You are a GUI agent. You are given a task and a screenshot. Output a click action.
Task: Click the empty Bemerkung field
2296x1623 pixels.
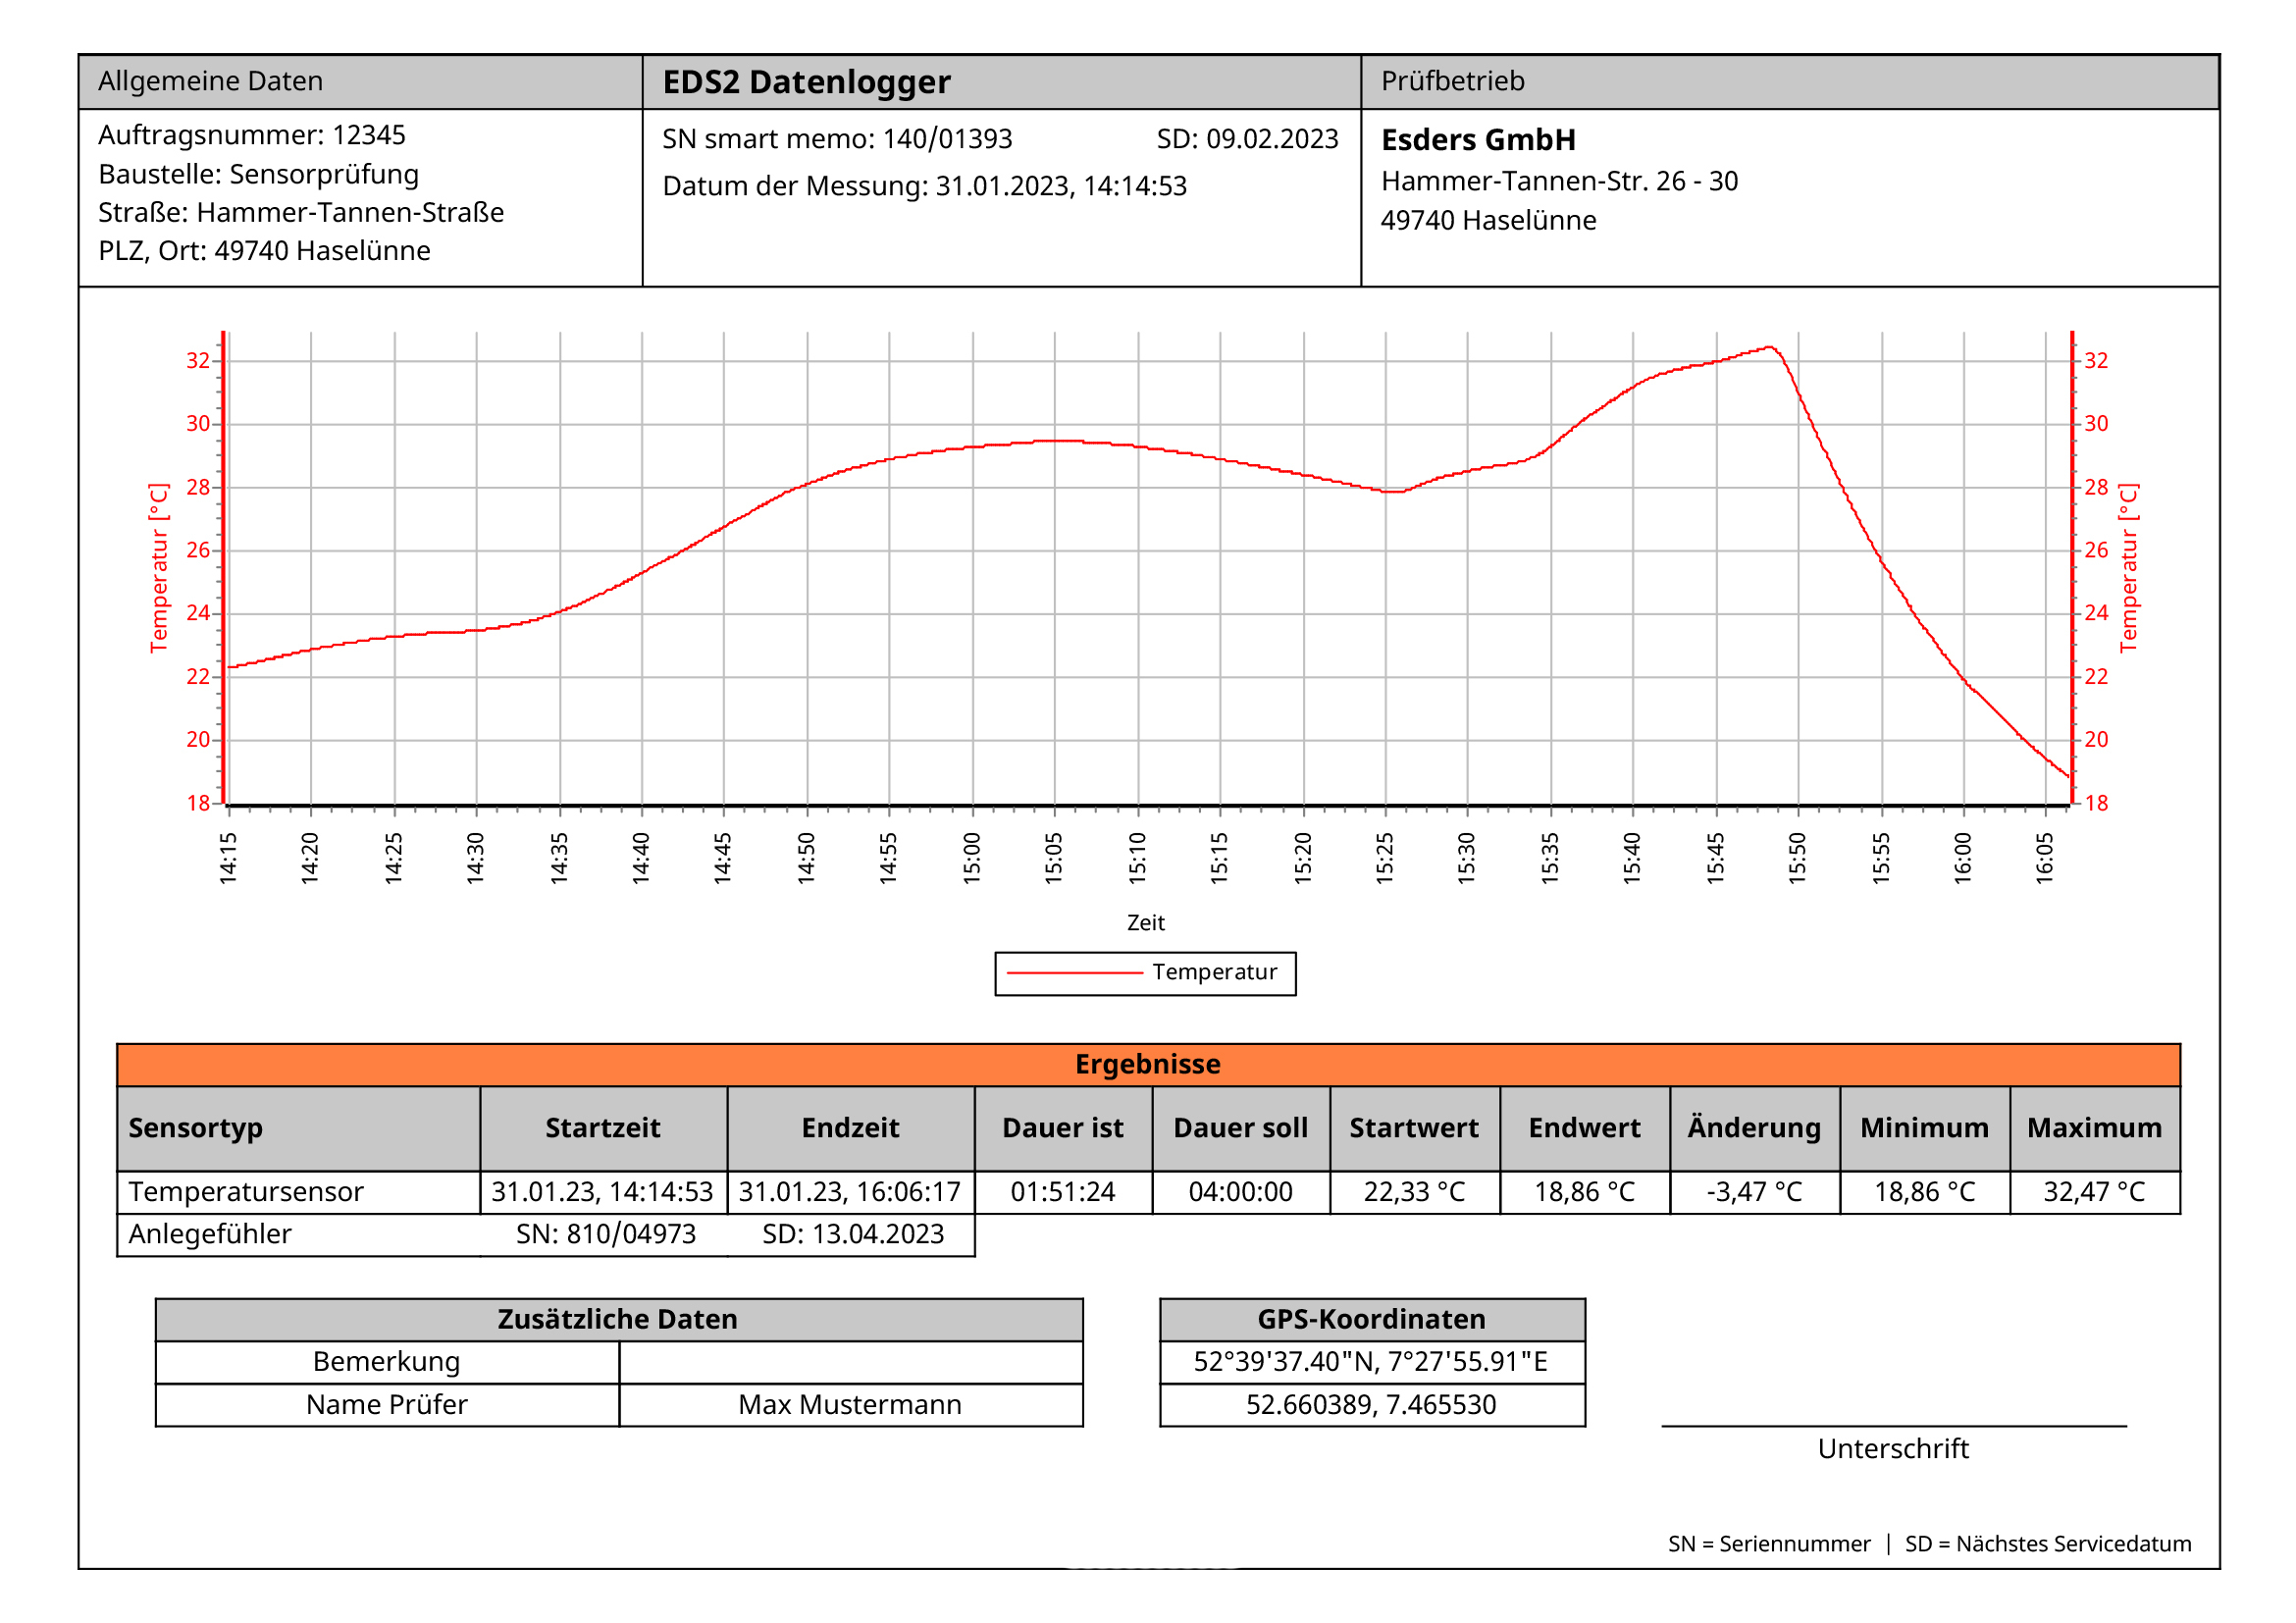coord(850,1362)
